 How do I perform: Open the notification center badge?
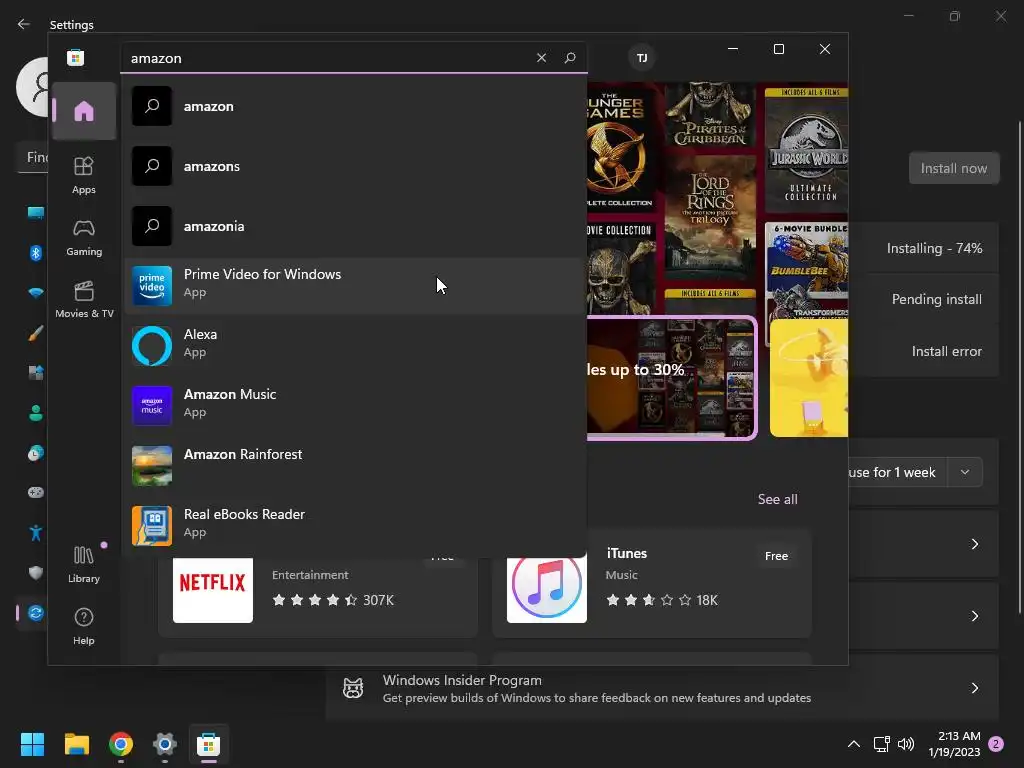(996, 744)
